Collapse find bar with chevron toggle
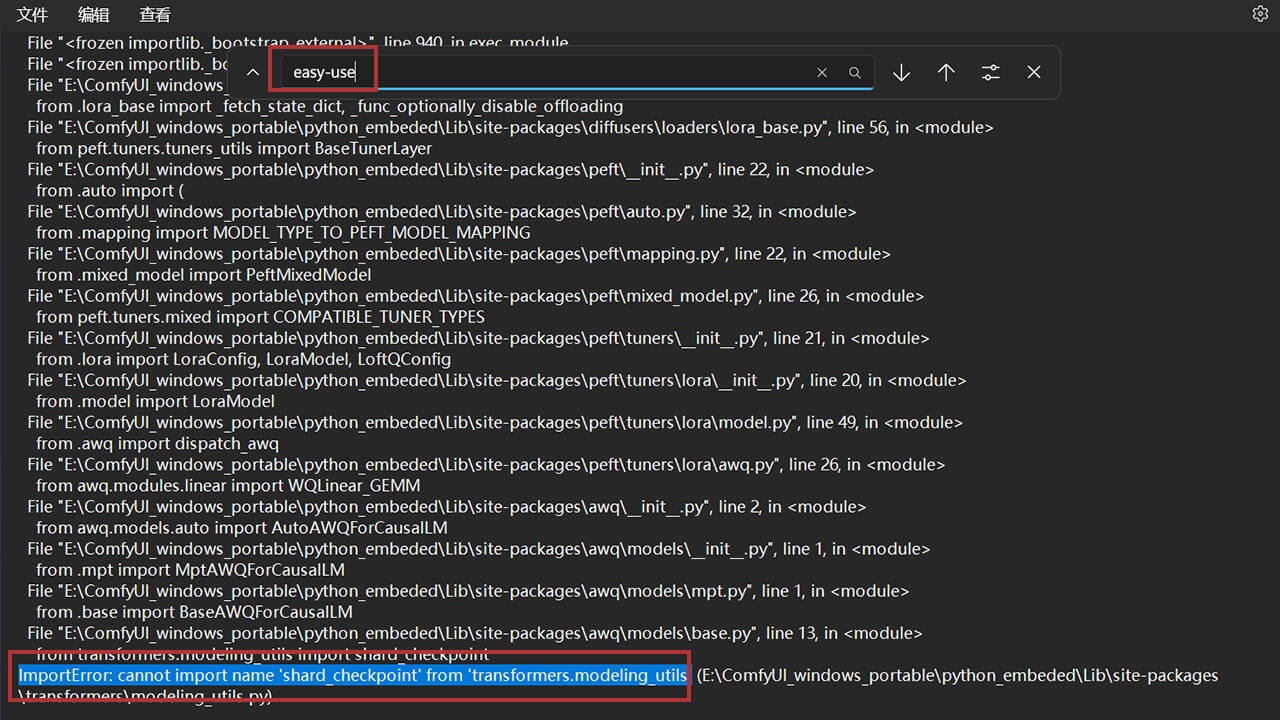1280x720 pixels. 253,72
